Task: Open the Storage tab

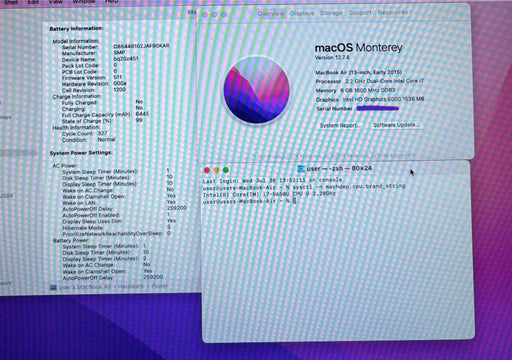Action: point(331,13)
